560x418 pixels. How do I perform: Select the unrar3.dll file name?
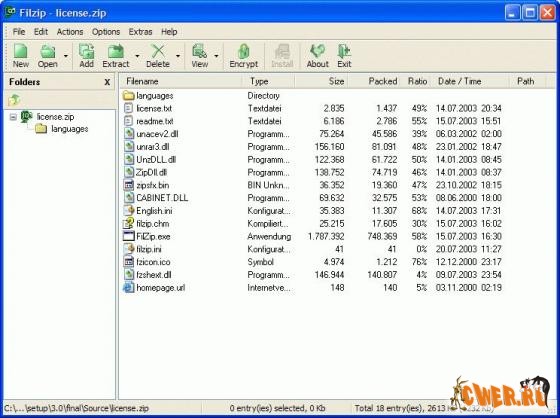(153, 147)
